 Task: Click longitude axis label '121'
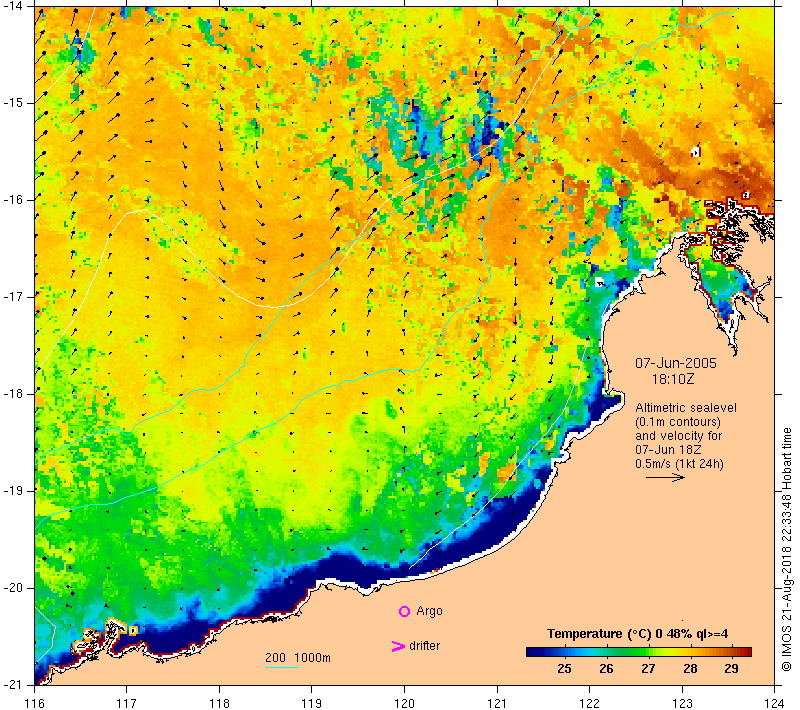(497, 703)
